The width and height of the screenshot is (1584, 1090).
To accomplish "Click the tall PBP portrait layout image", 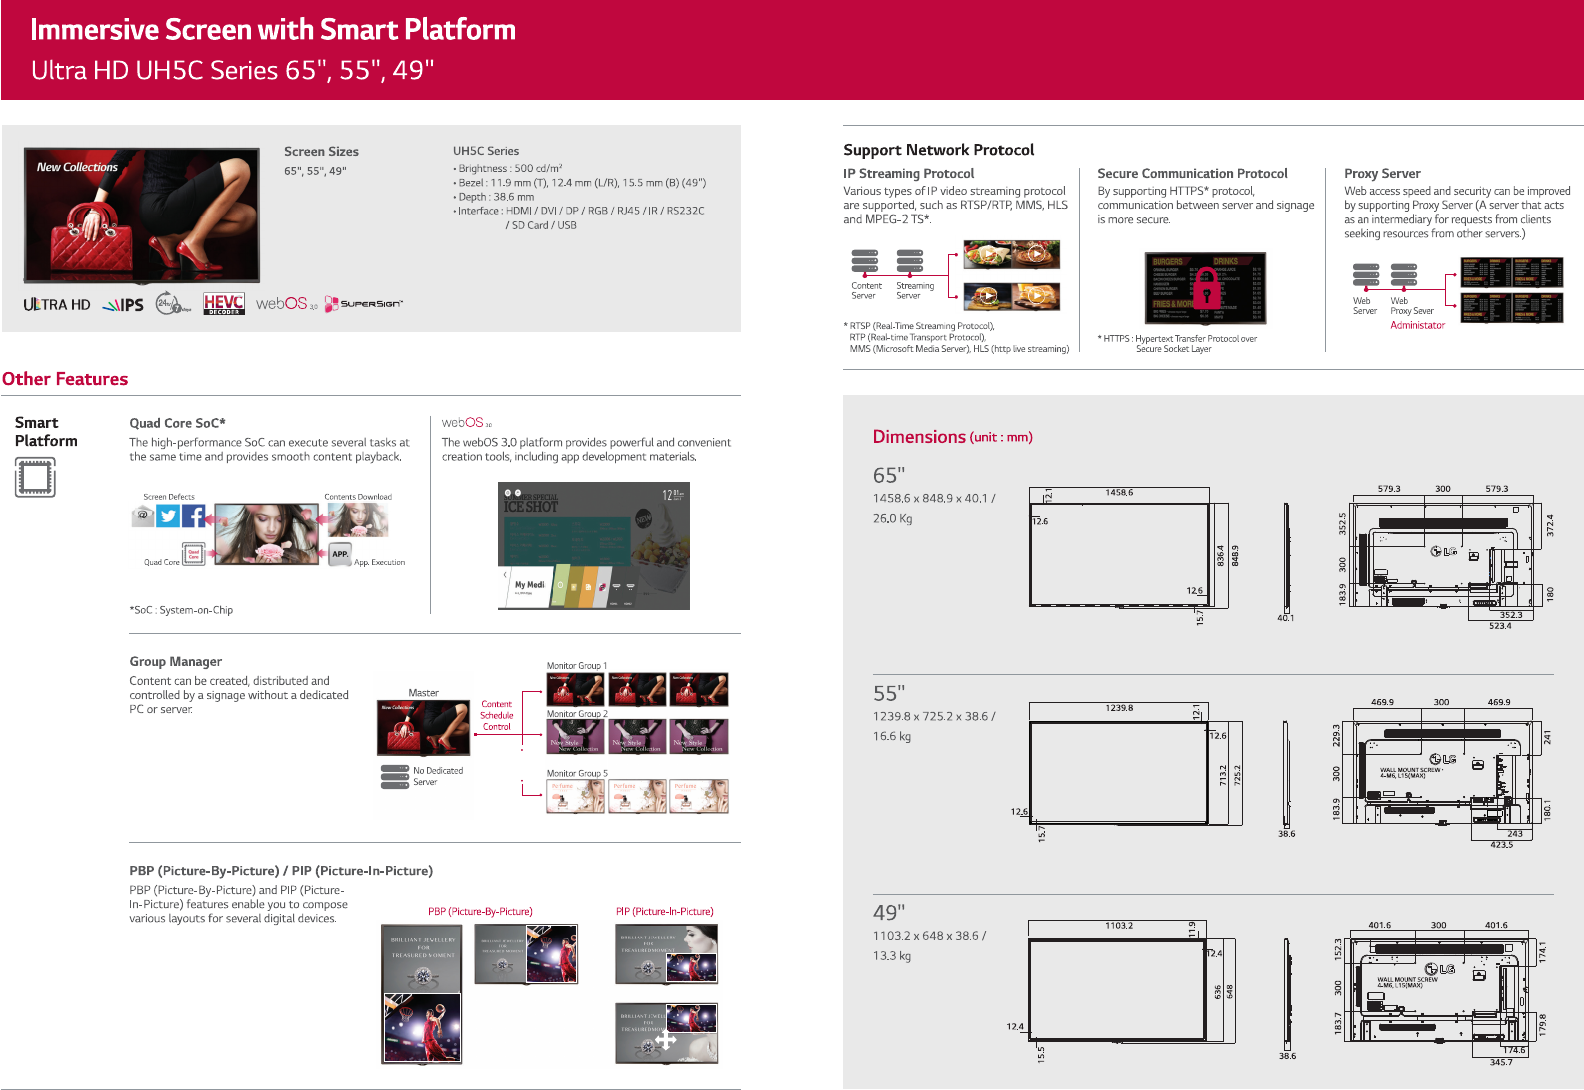I will [423, 993].
